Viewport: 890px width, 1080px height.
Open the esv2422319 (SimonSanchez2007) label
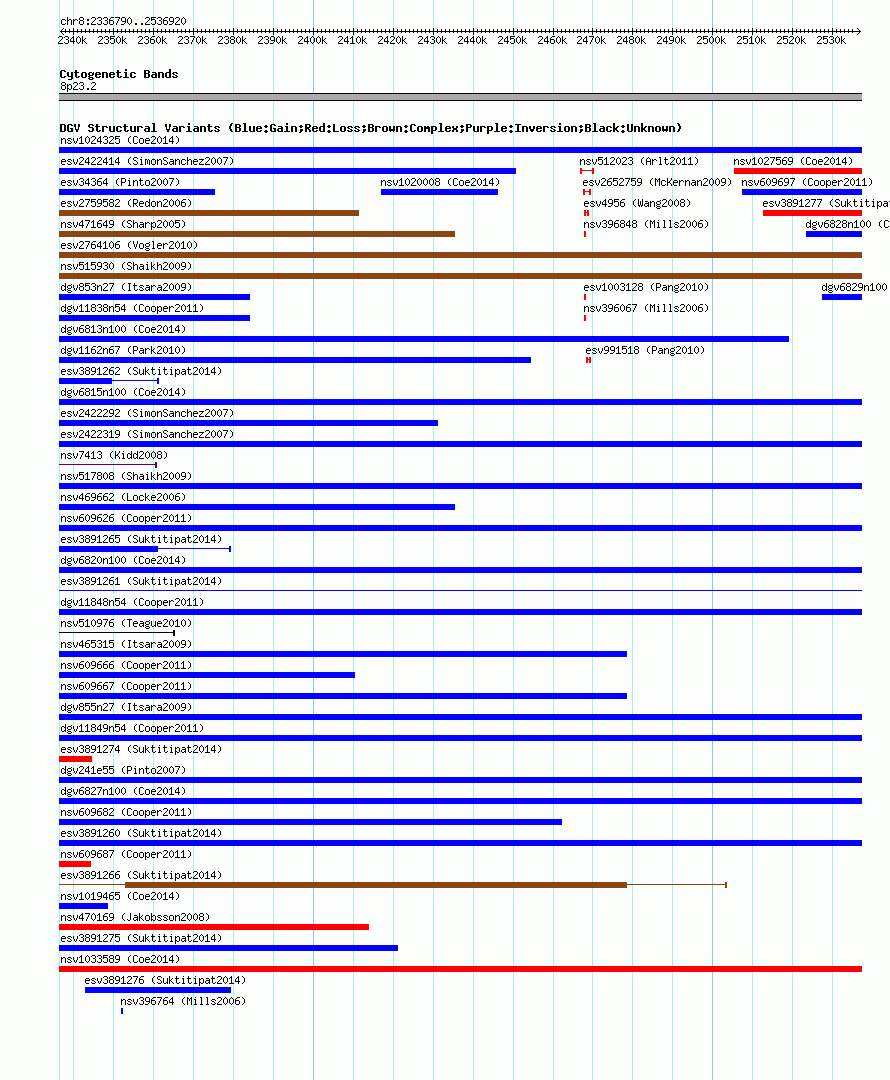point(147,435)
